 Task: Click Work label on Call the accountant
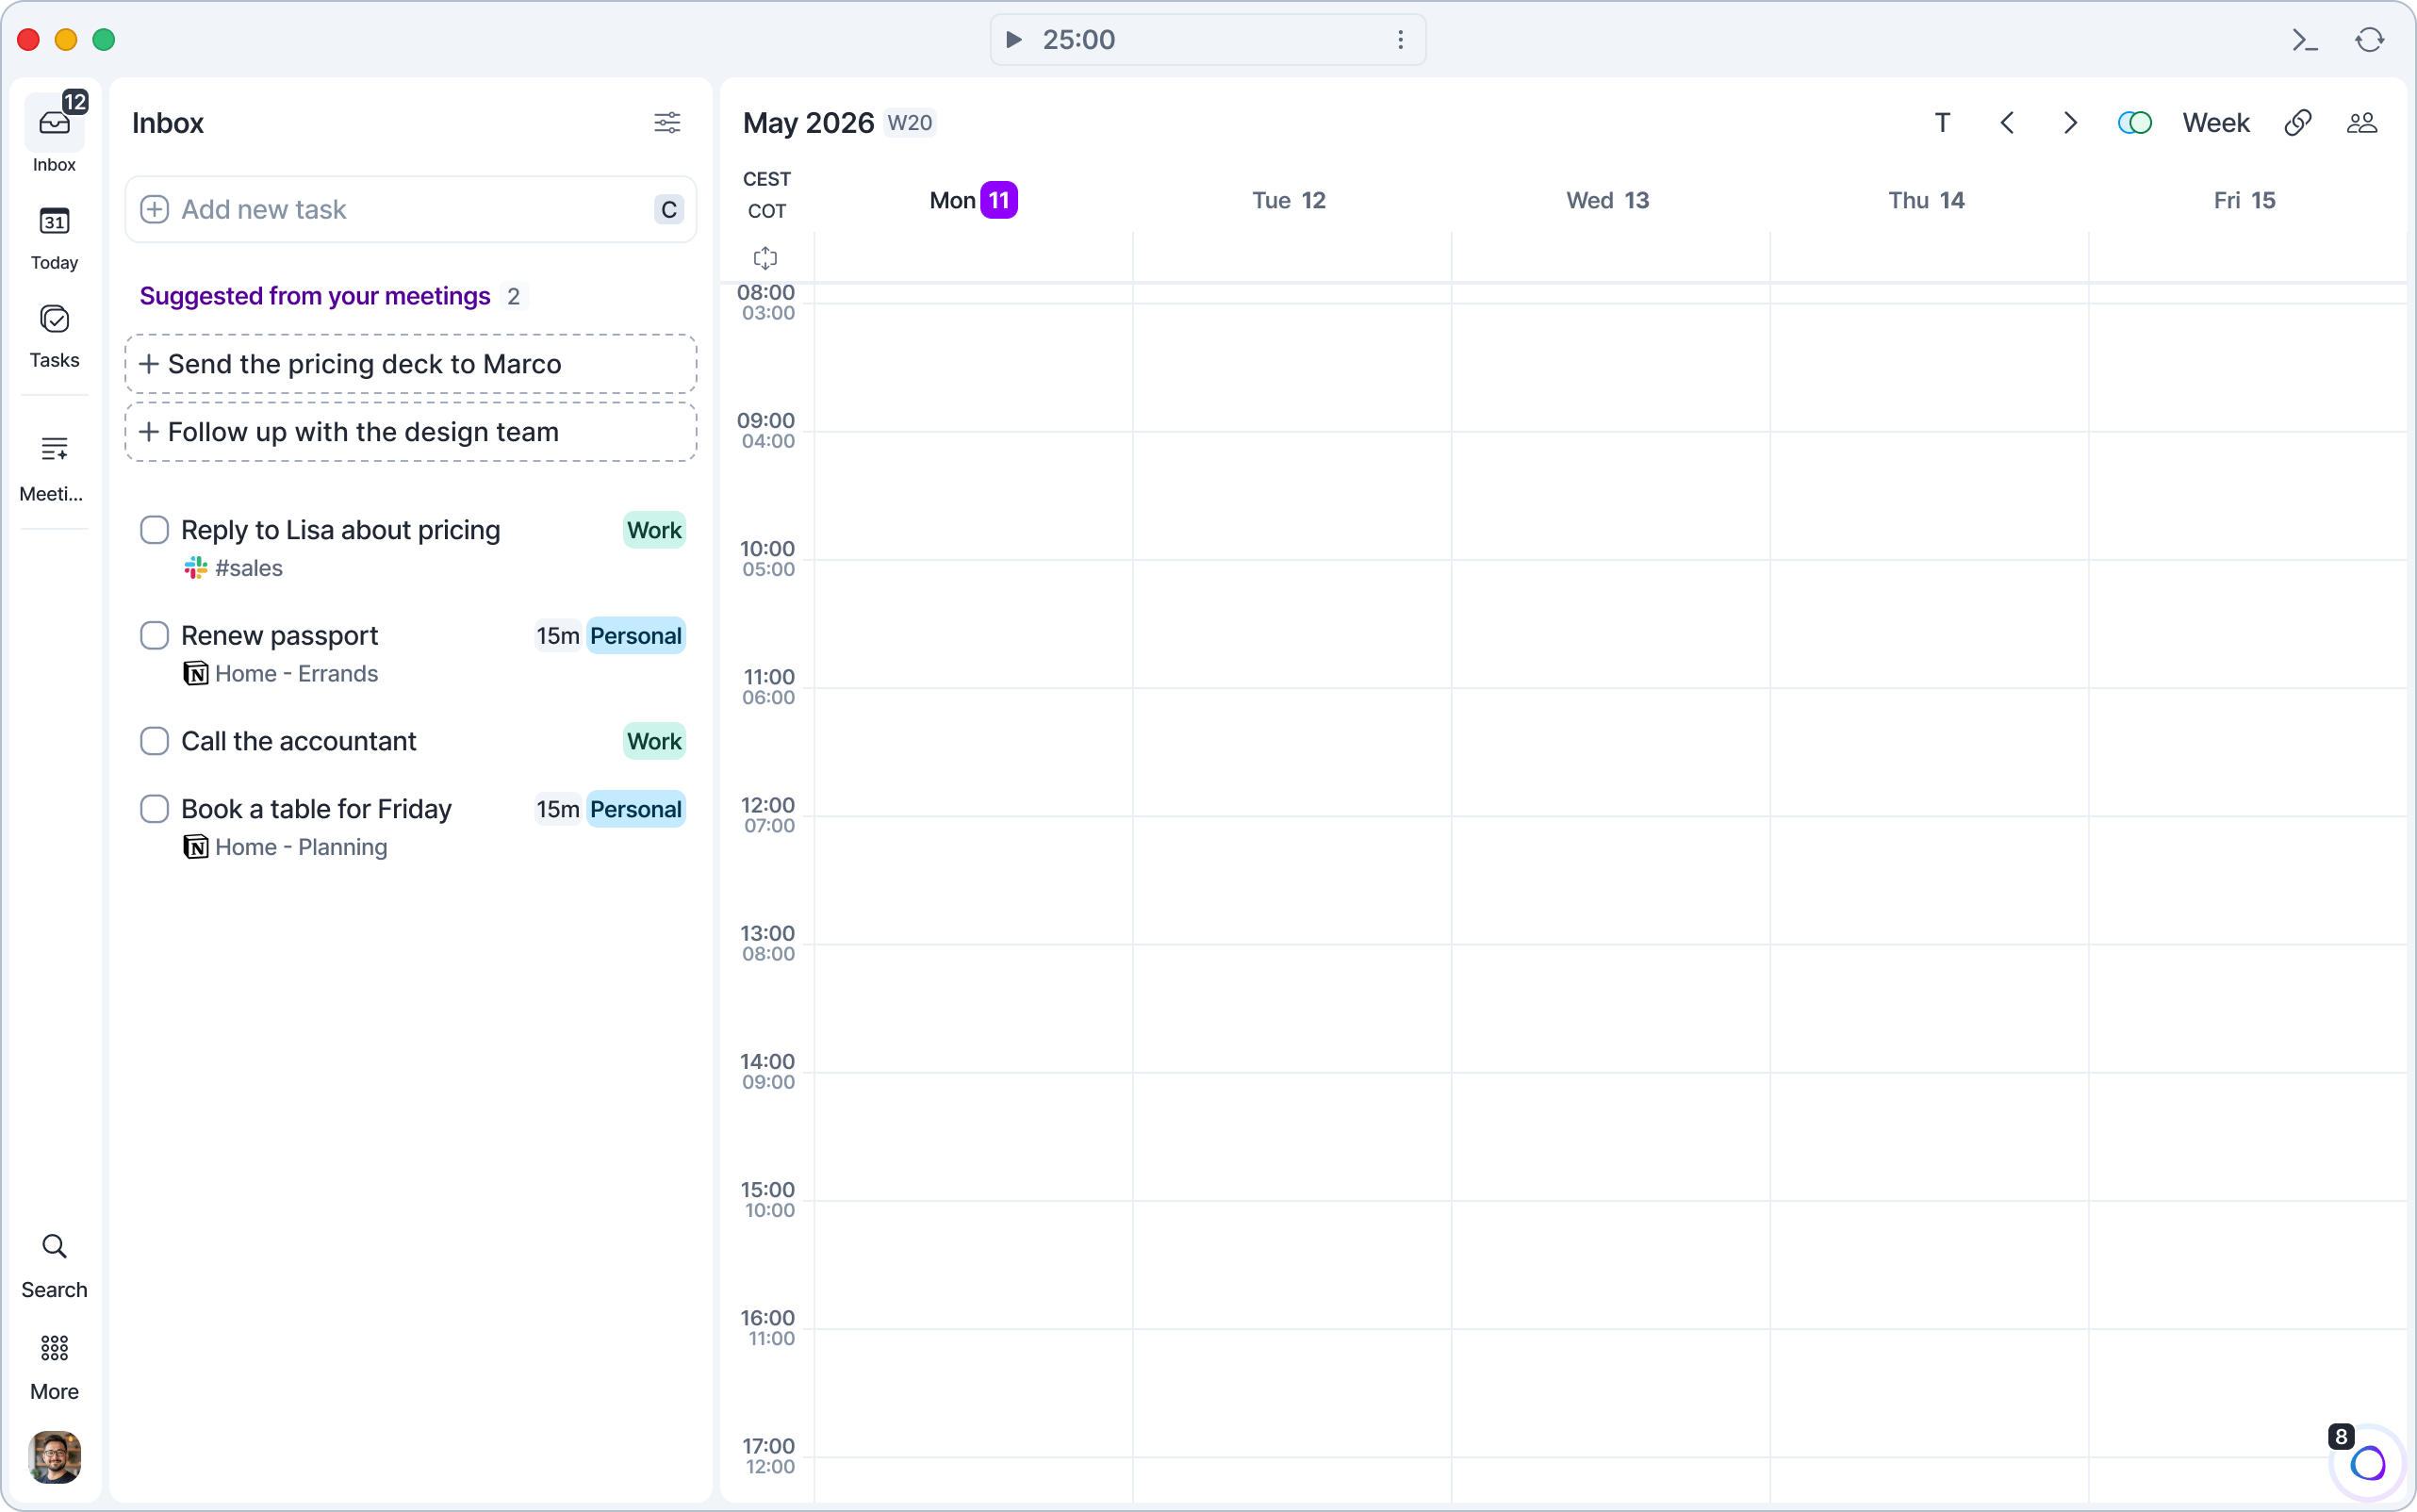[654, 741]
